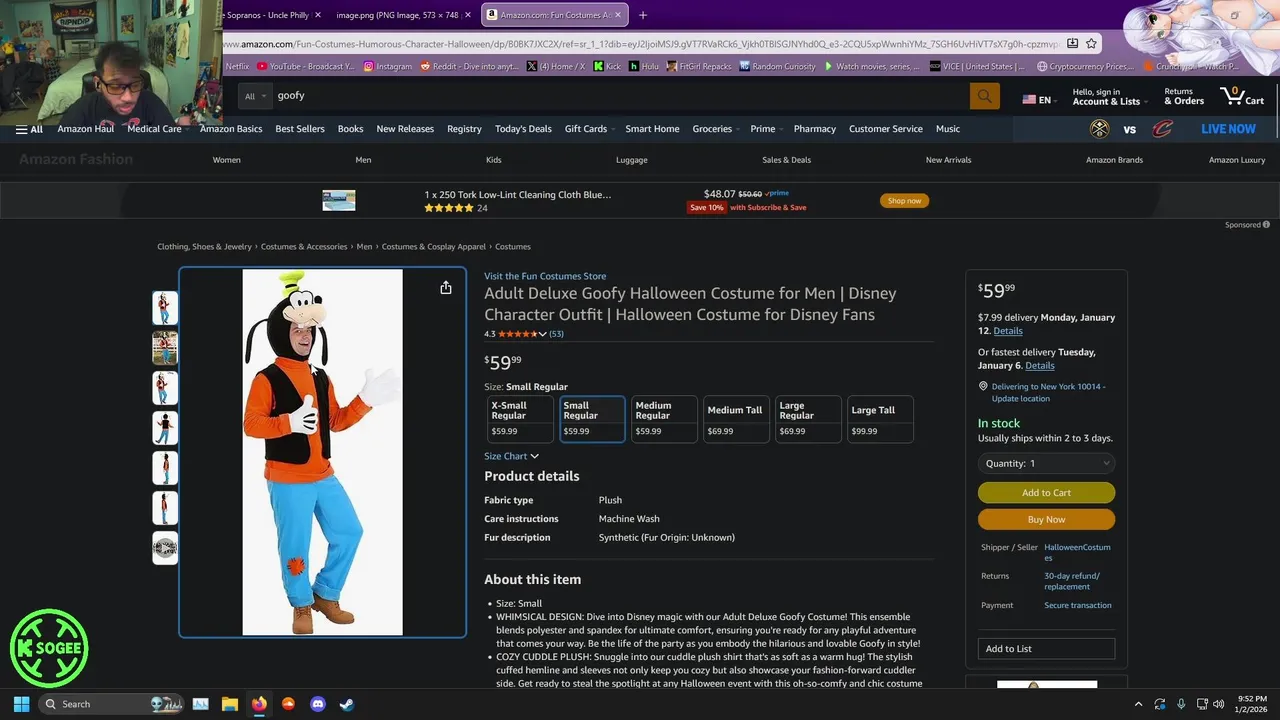This screenshot has width=1280, height=720.
Task: Open the shopping Cart icon
Action: point(1242,96)
